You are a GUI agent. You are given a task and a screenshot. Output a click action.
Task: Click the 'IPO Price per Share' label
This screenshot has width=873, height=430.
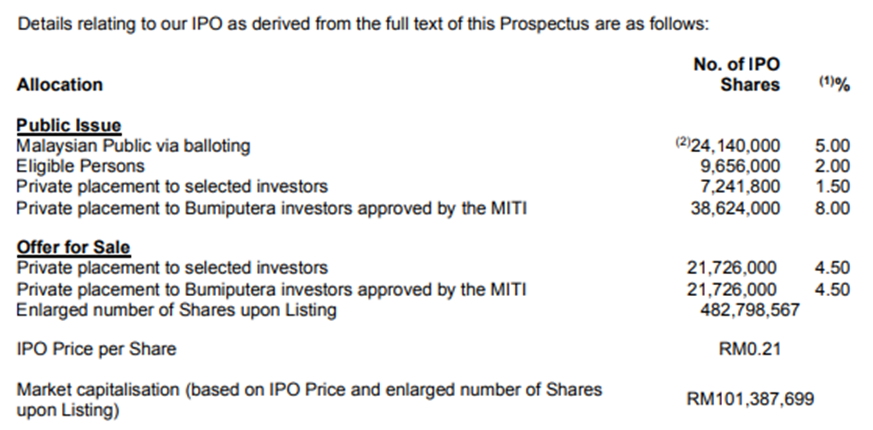coord(97,349)
